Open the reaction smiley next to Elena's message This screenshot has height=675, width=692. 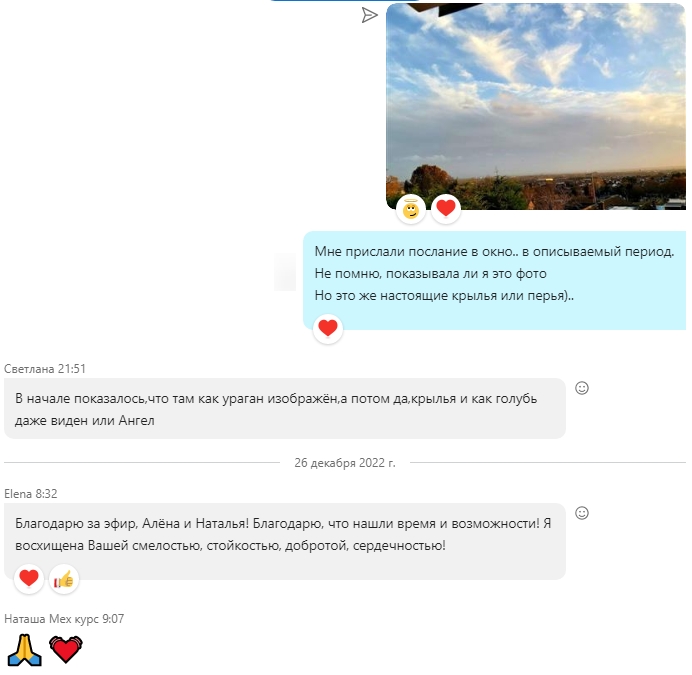tap(582, 513)
